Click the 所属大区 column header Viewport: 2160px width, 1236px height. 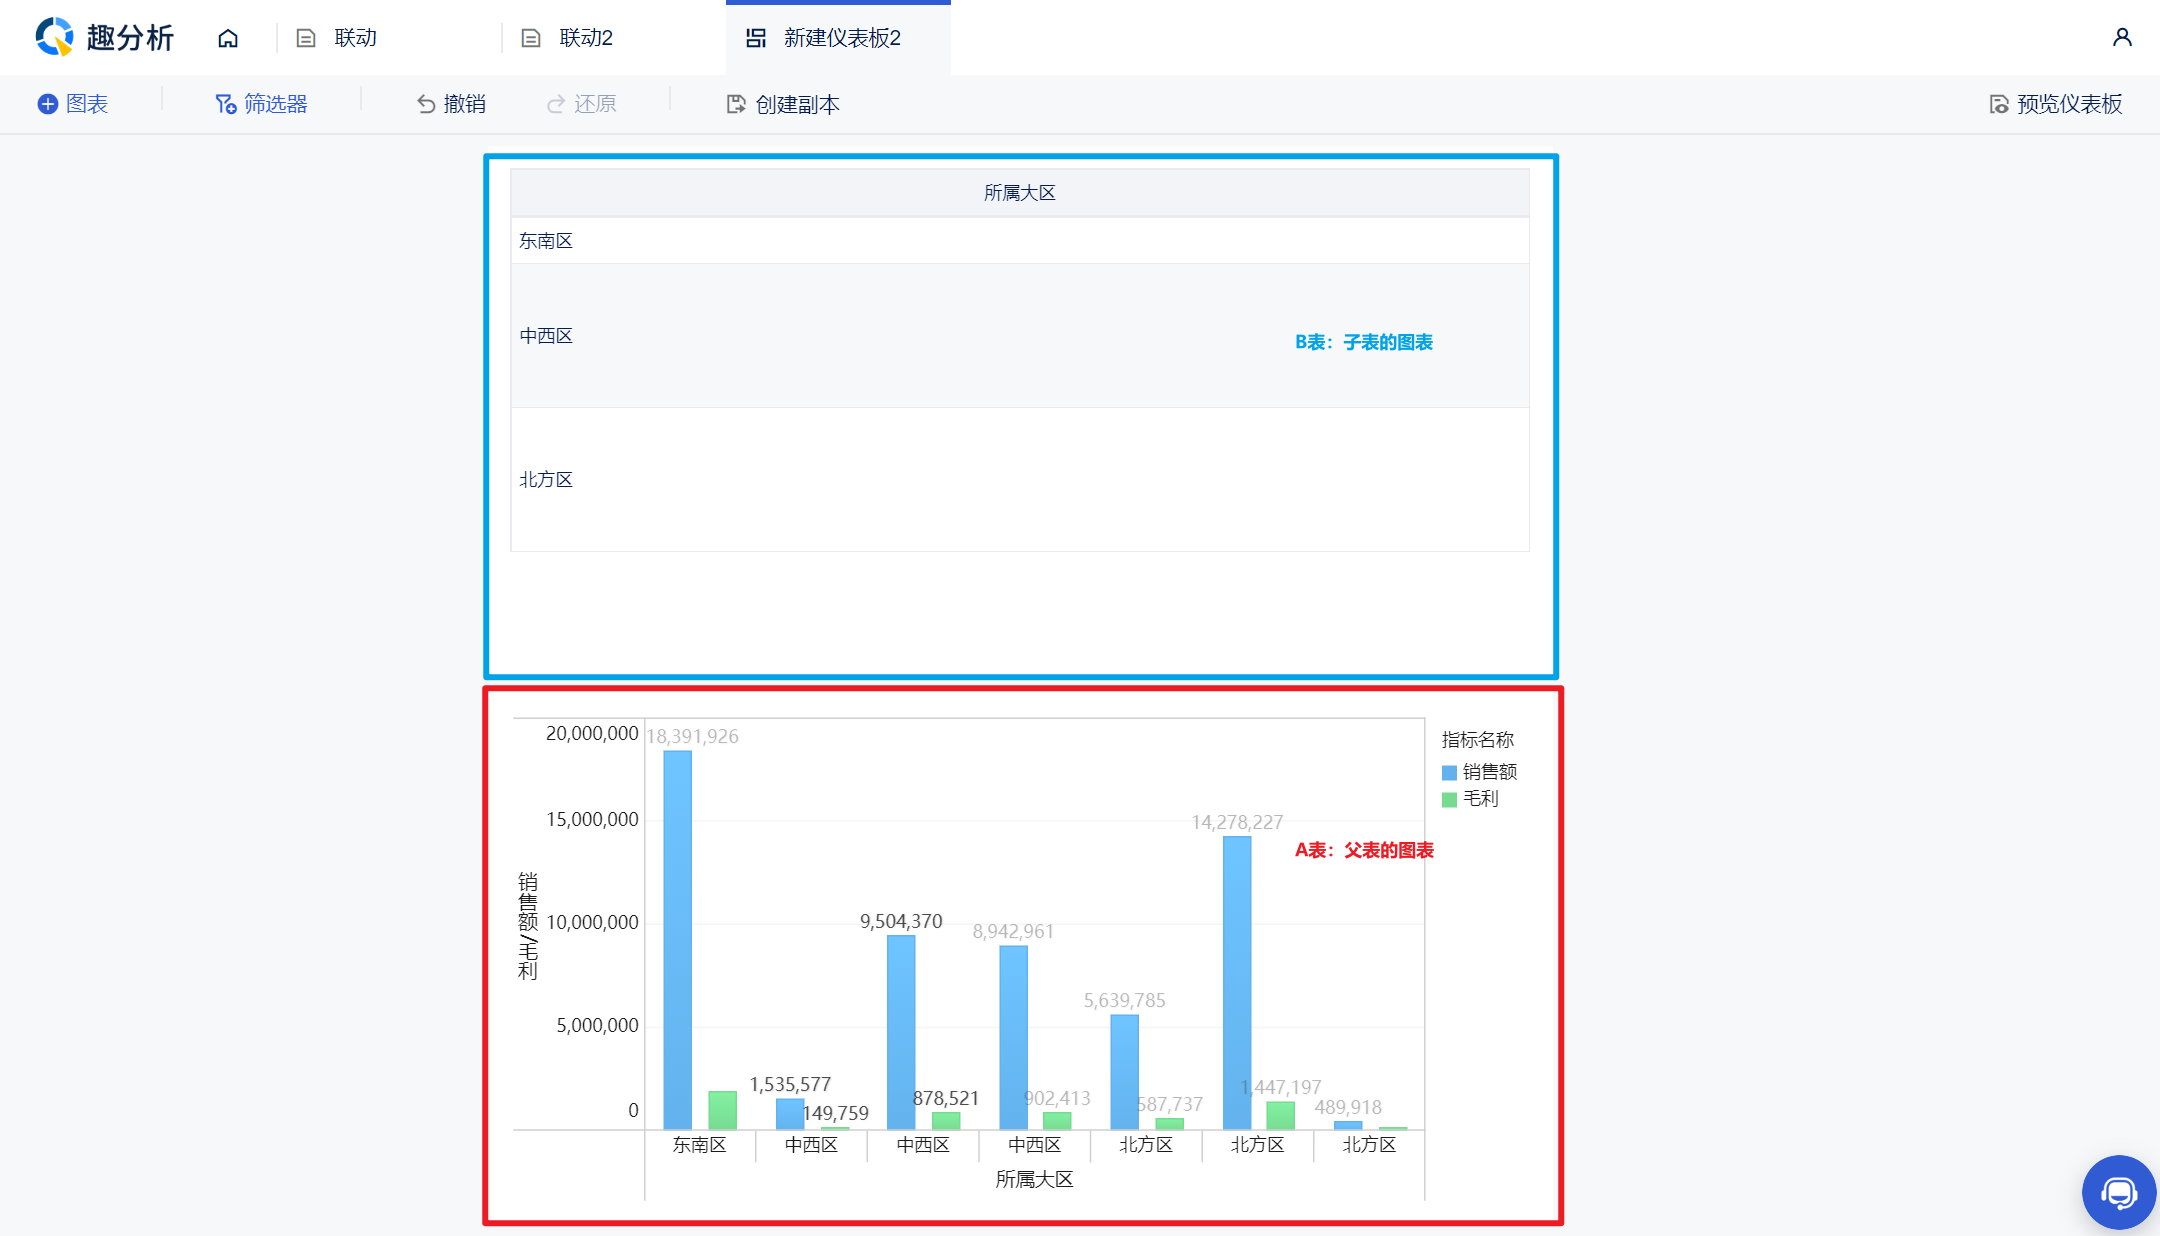(1019, 193)
